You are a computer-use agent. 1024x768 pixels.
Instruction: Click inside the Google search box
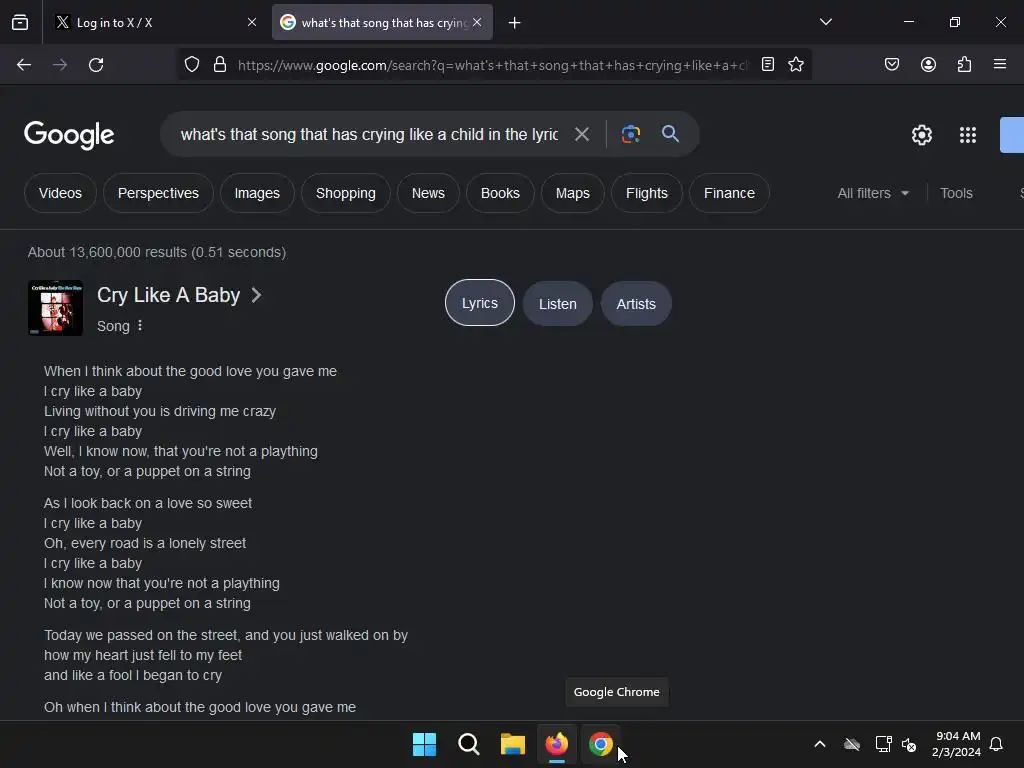370,135
